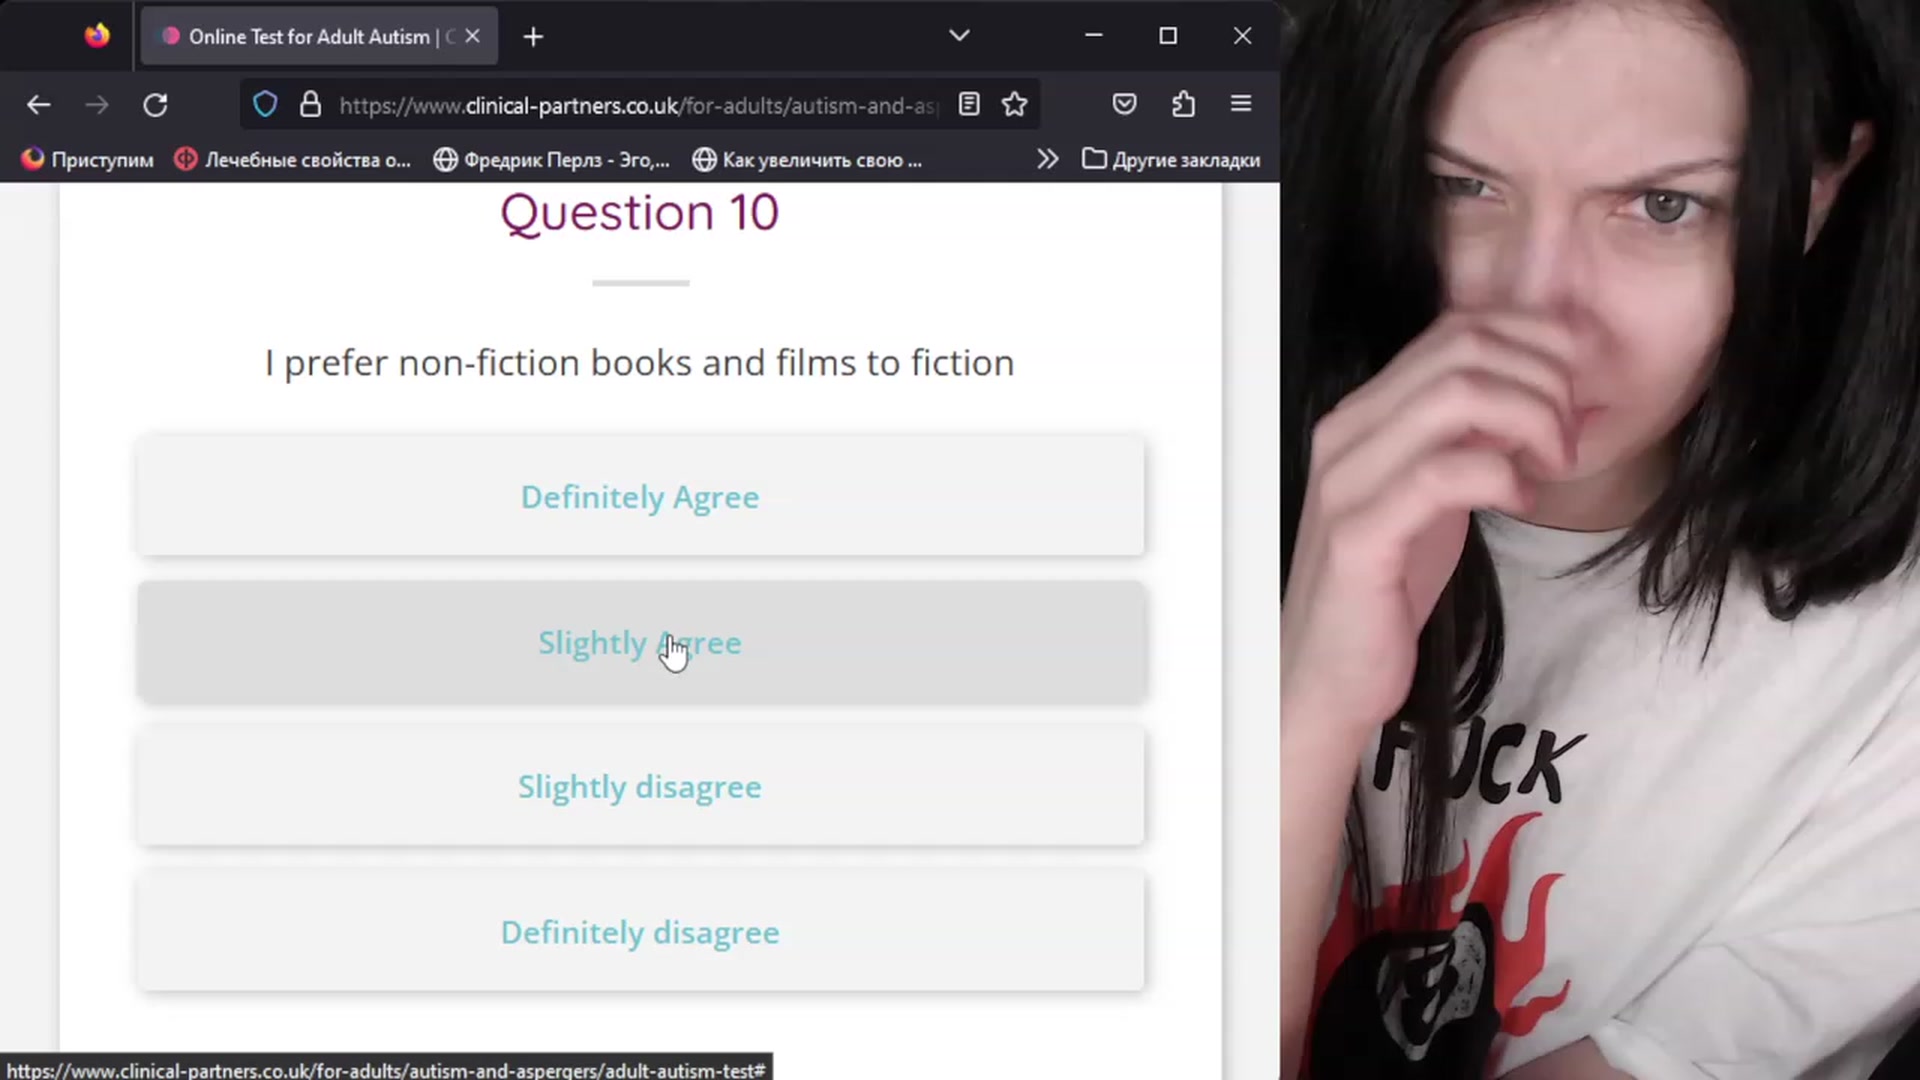Open the extensions puzzle icon

[1183, 104]
